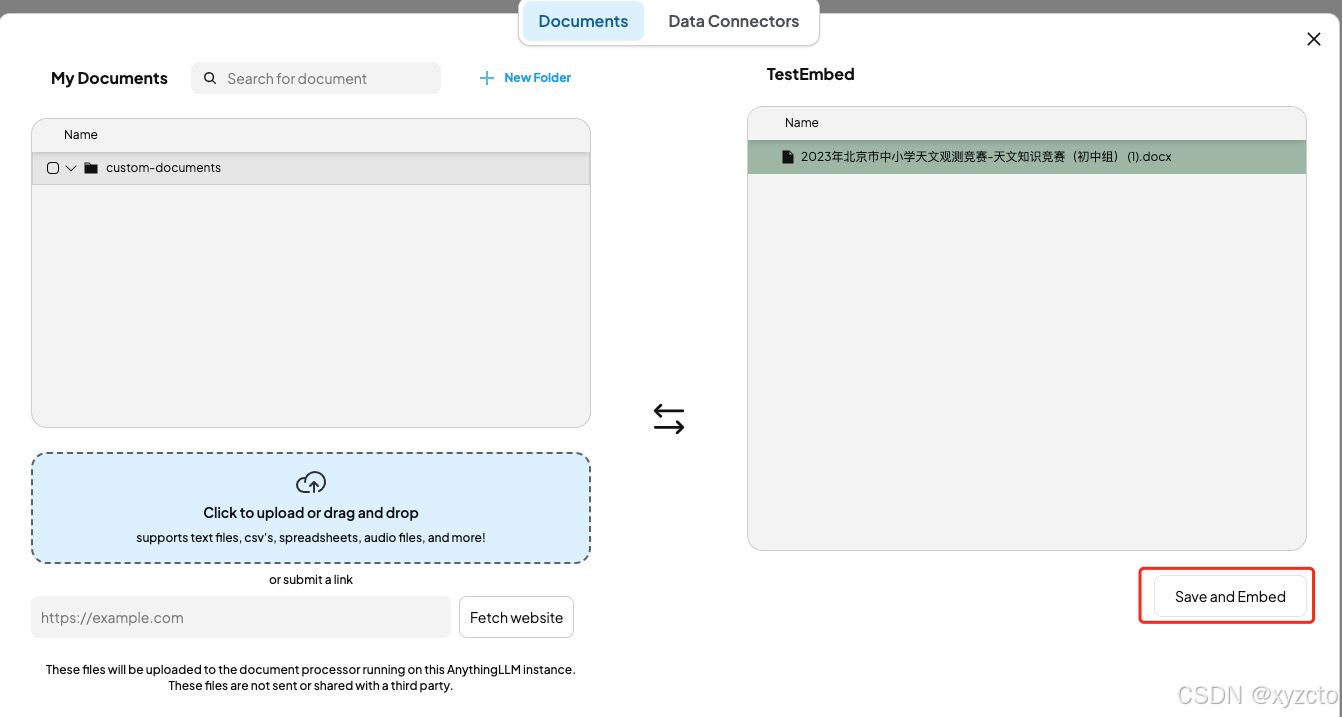Select the 2023年北京市中小学天文观测竞赛 docx file
Screen dimensions: 1342x717
click(1026, 157)
